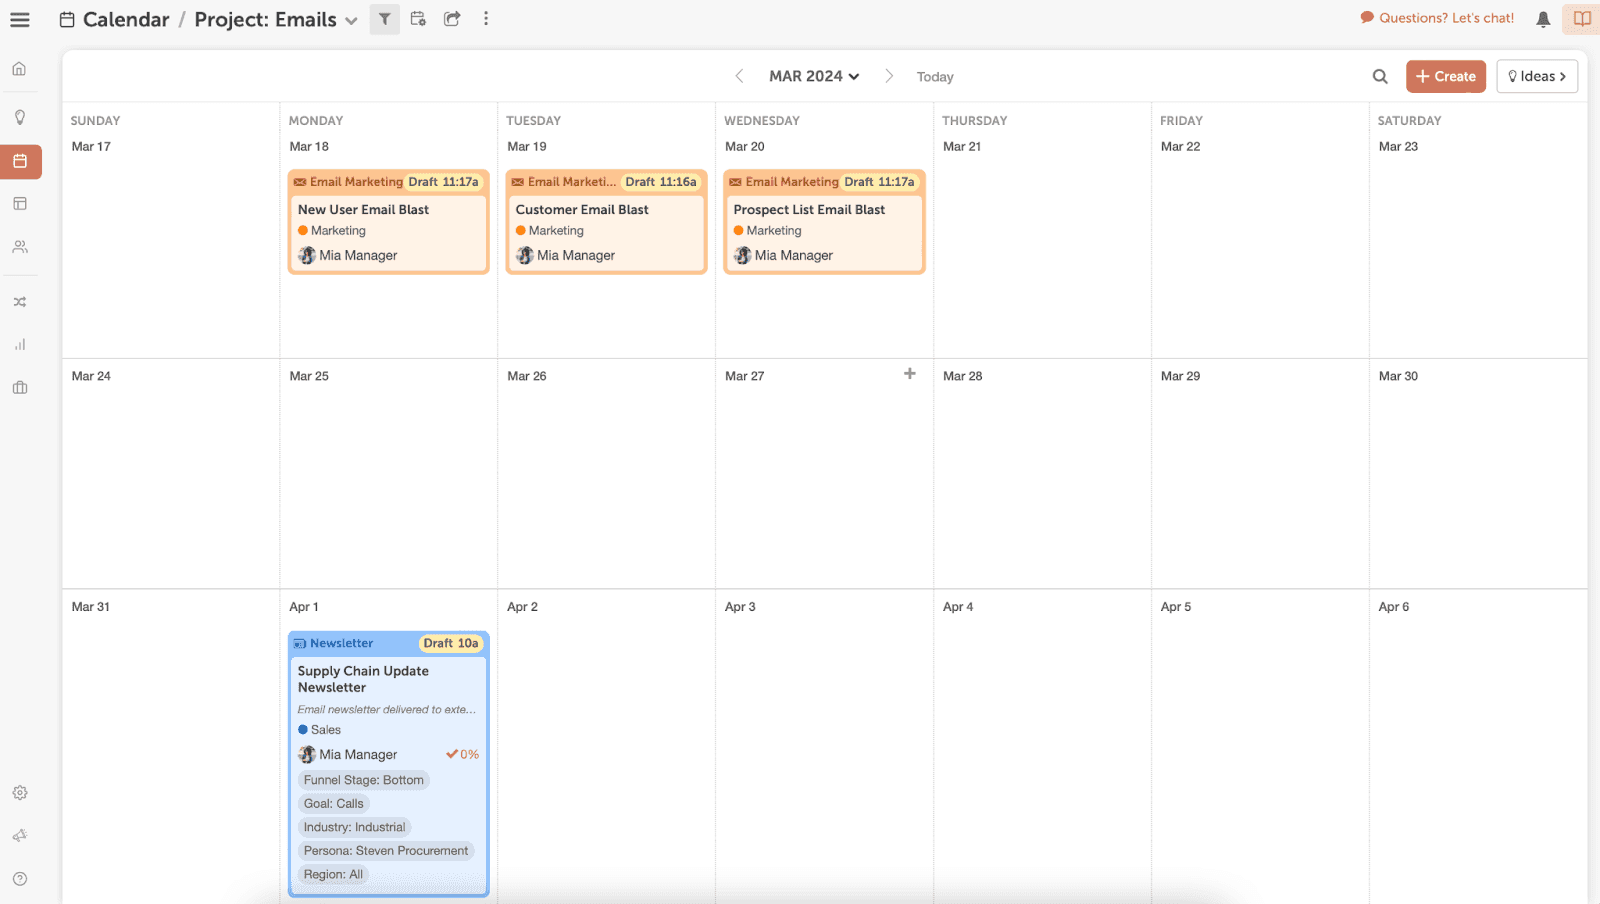Open the three-dot overflow menu

coord(486,19)
